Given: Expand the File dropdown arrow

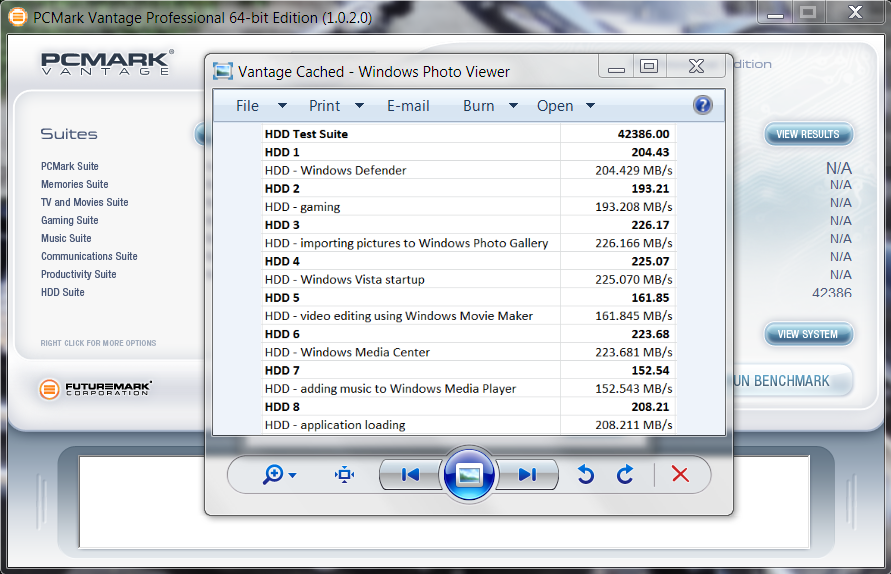Looking at the screenshot, I should click(282, 106).
